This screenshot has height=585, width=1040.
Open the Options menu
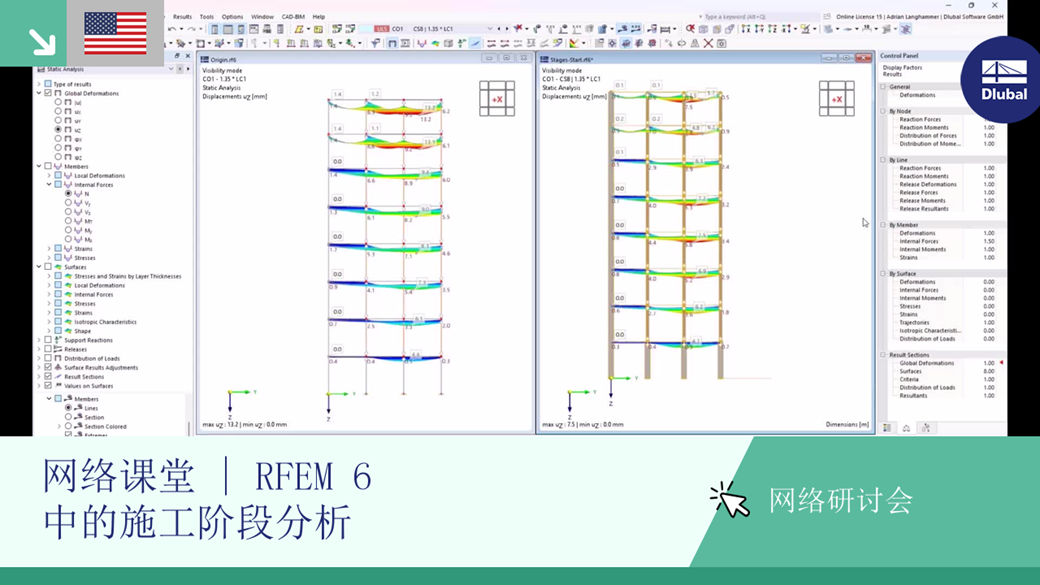tap(232, 17)
